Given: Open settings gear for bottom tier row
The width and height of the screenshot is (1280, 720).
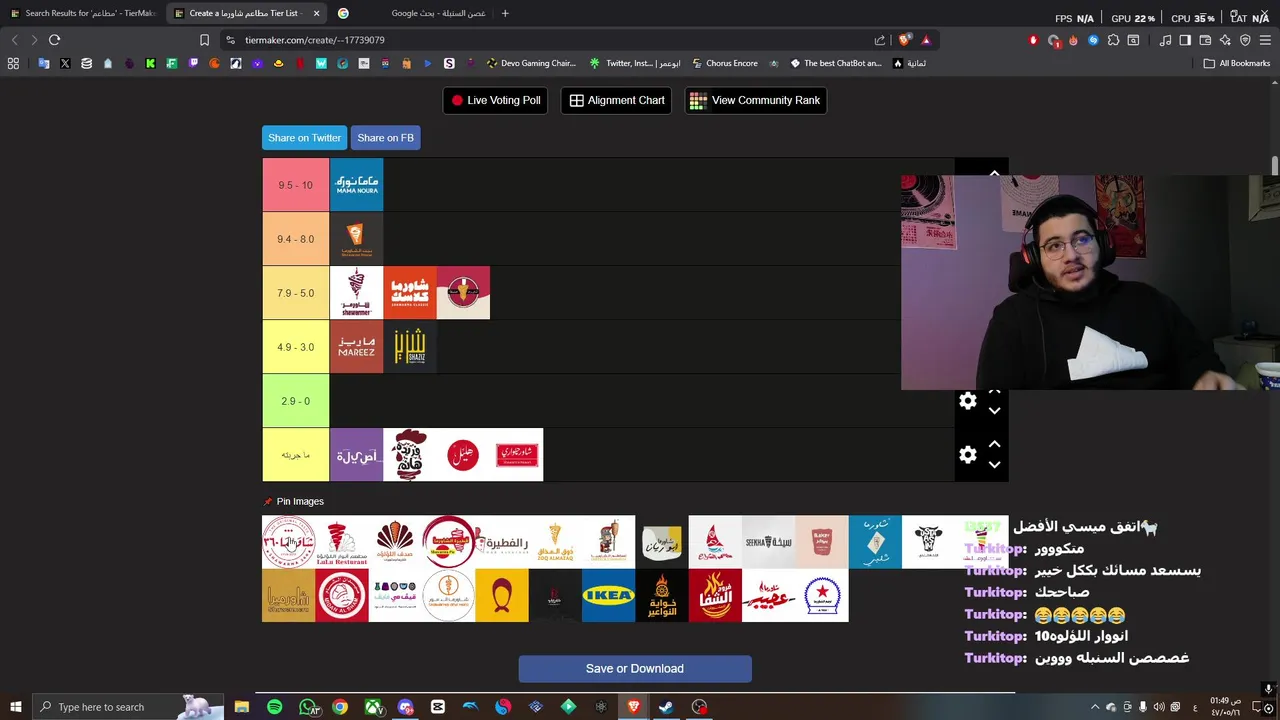Looking at the screenshot, I should pos(968,455).
